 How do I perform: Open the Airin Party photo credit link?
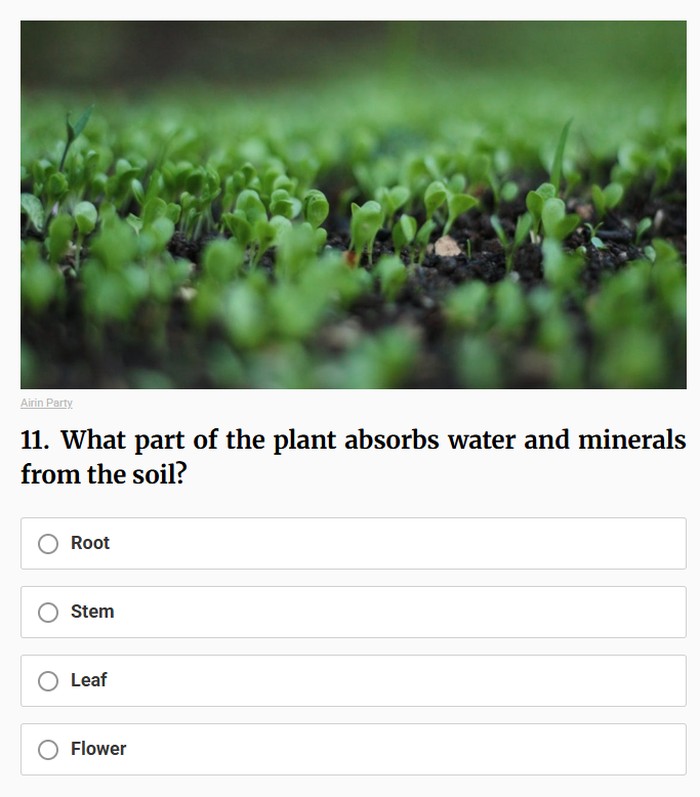[x=46, y=403]
